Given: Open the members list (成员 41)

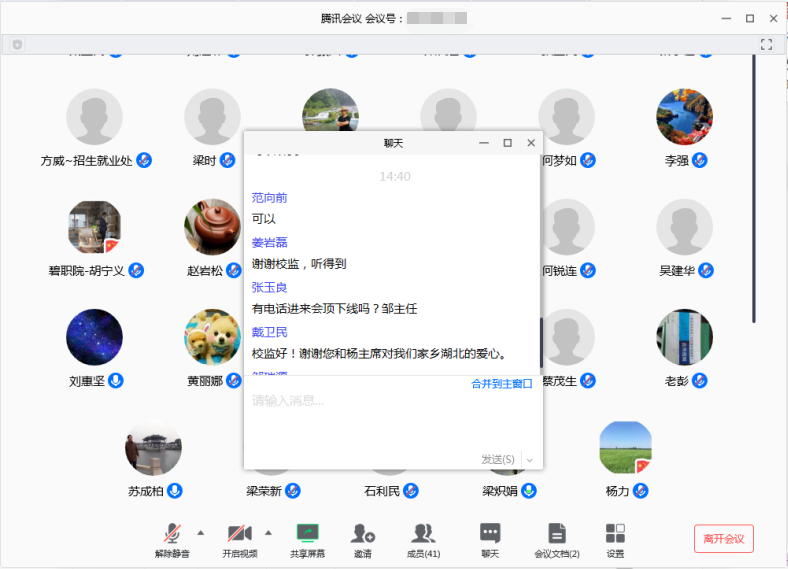Looking at the screenshot, I should [423, 533].
